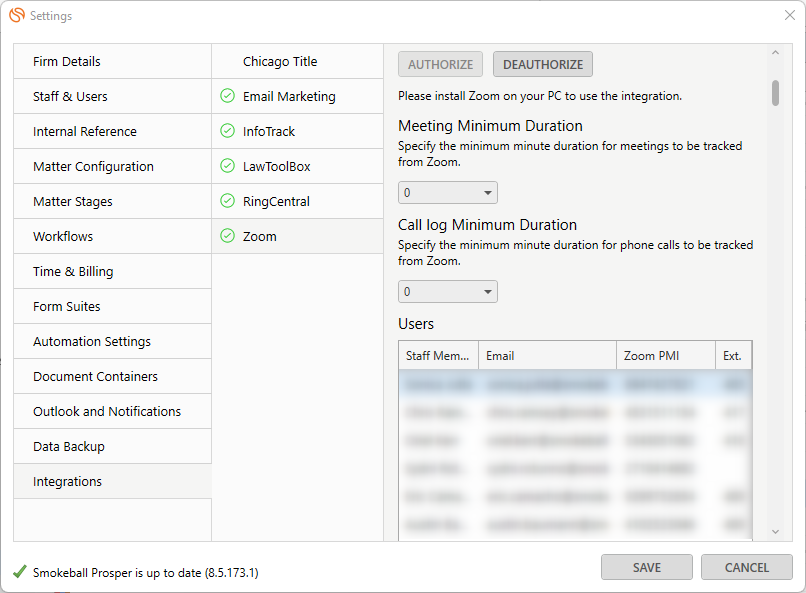
Task: Select the Integrations section
Action: (x=113, y=481)
